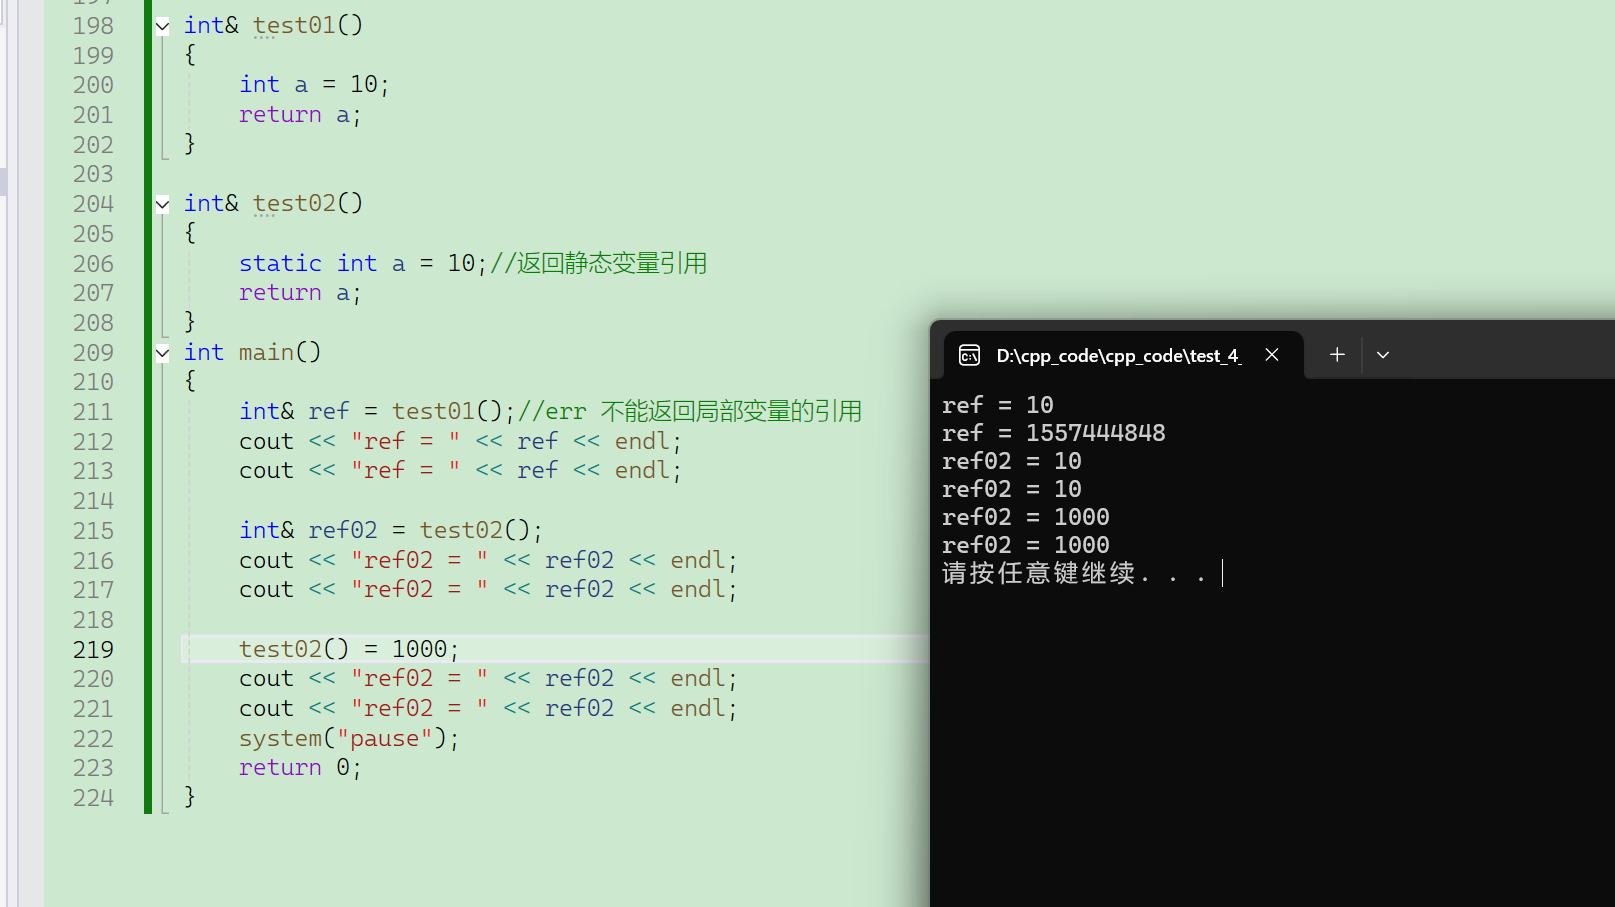Click the comment '//返回静态变量引用'
Viewport: 1615px width, 907px height.
click(x=598, y=263)
